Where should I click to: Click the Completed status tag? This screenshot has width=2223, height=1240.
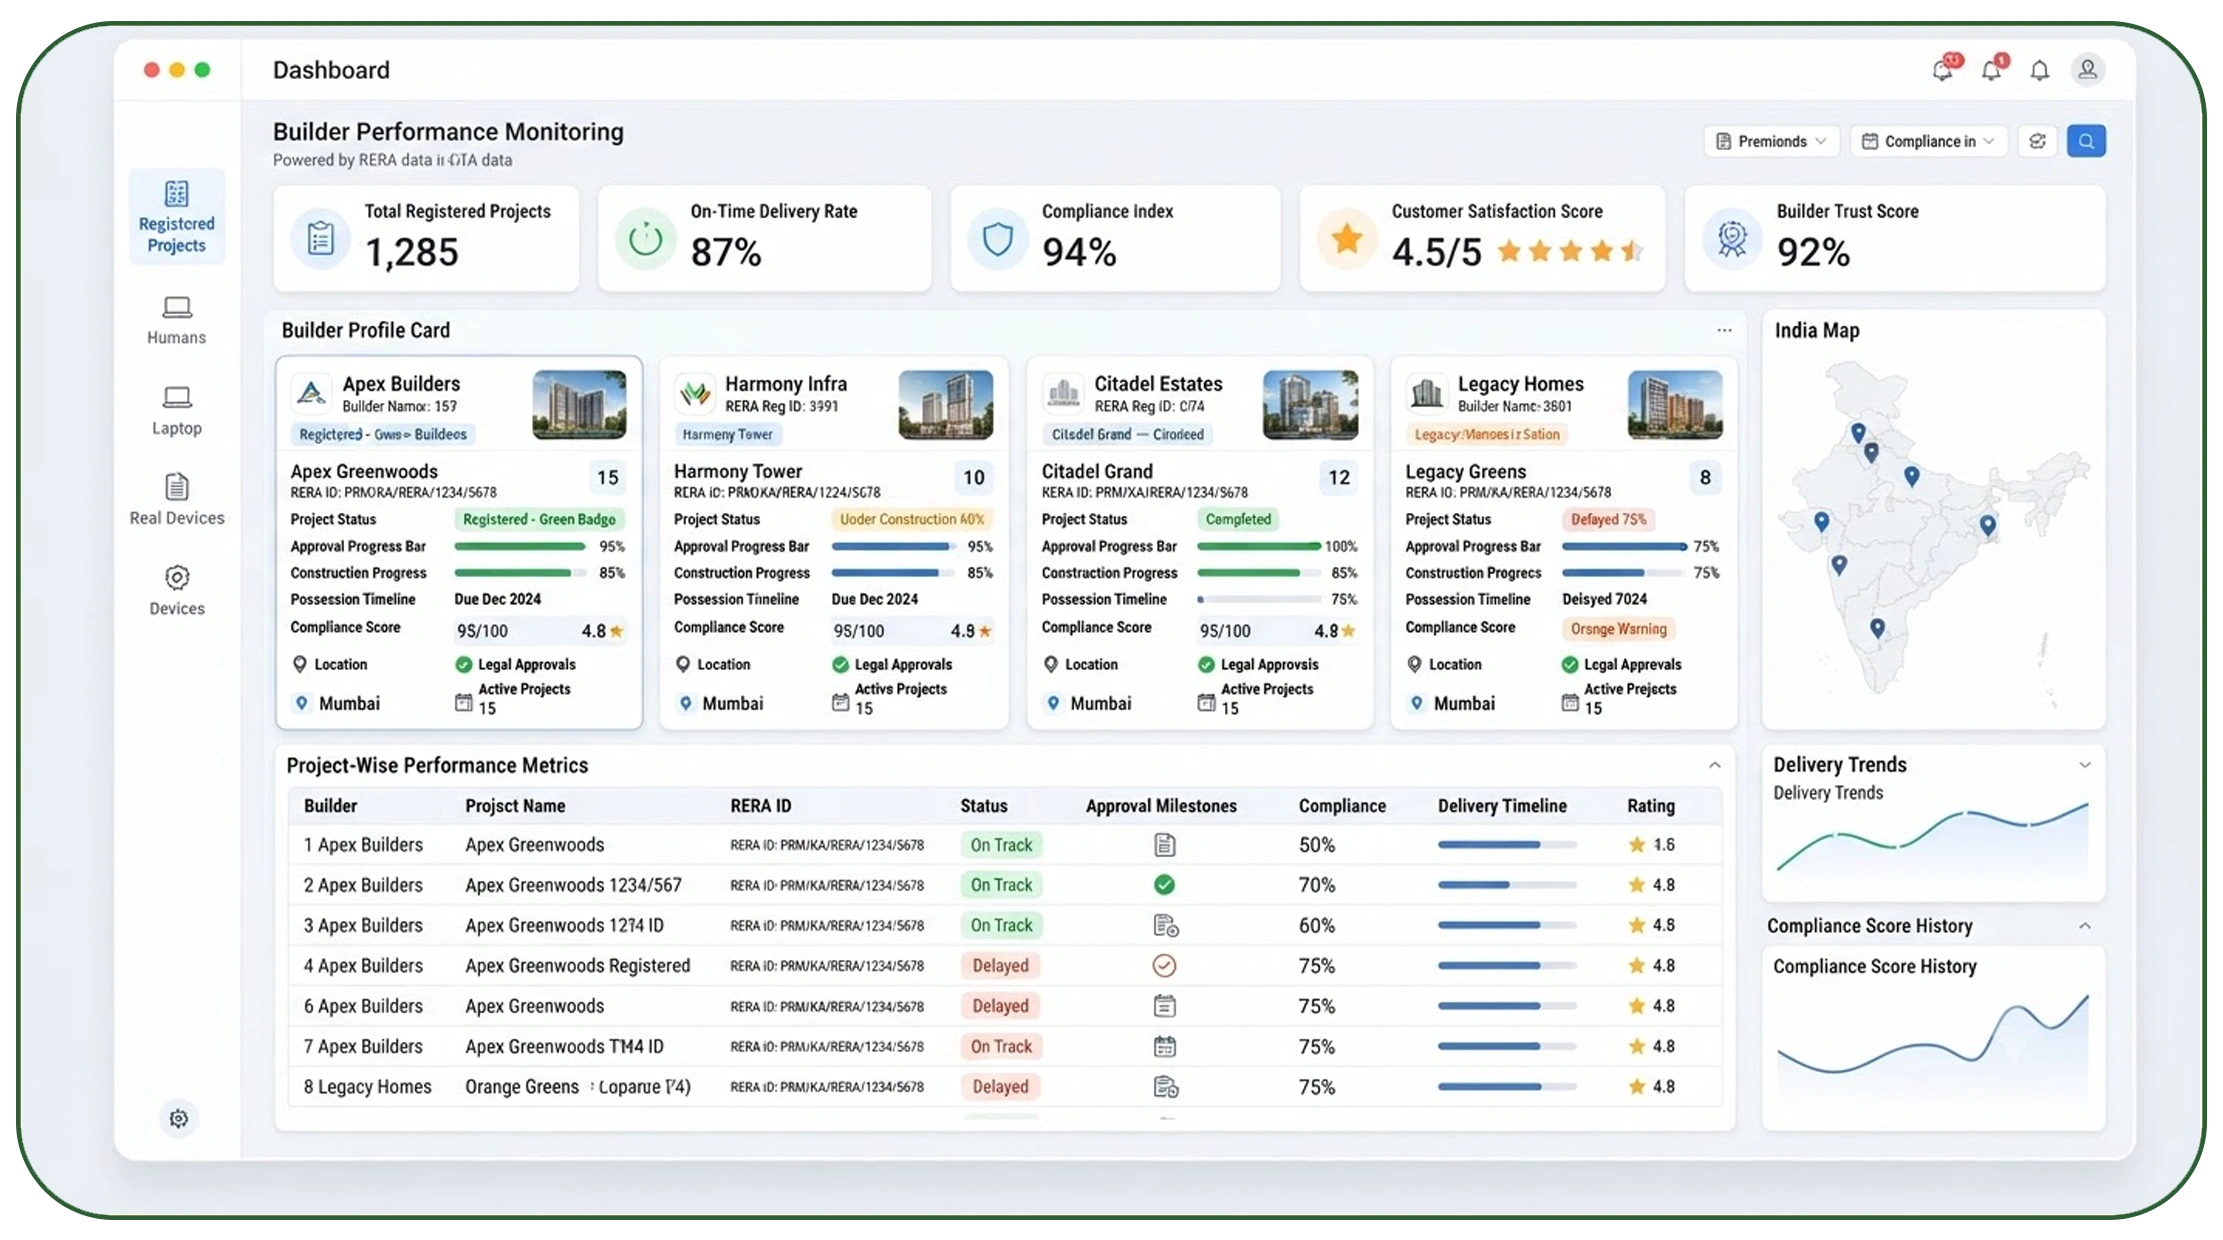[1238, 519]
